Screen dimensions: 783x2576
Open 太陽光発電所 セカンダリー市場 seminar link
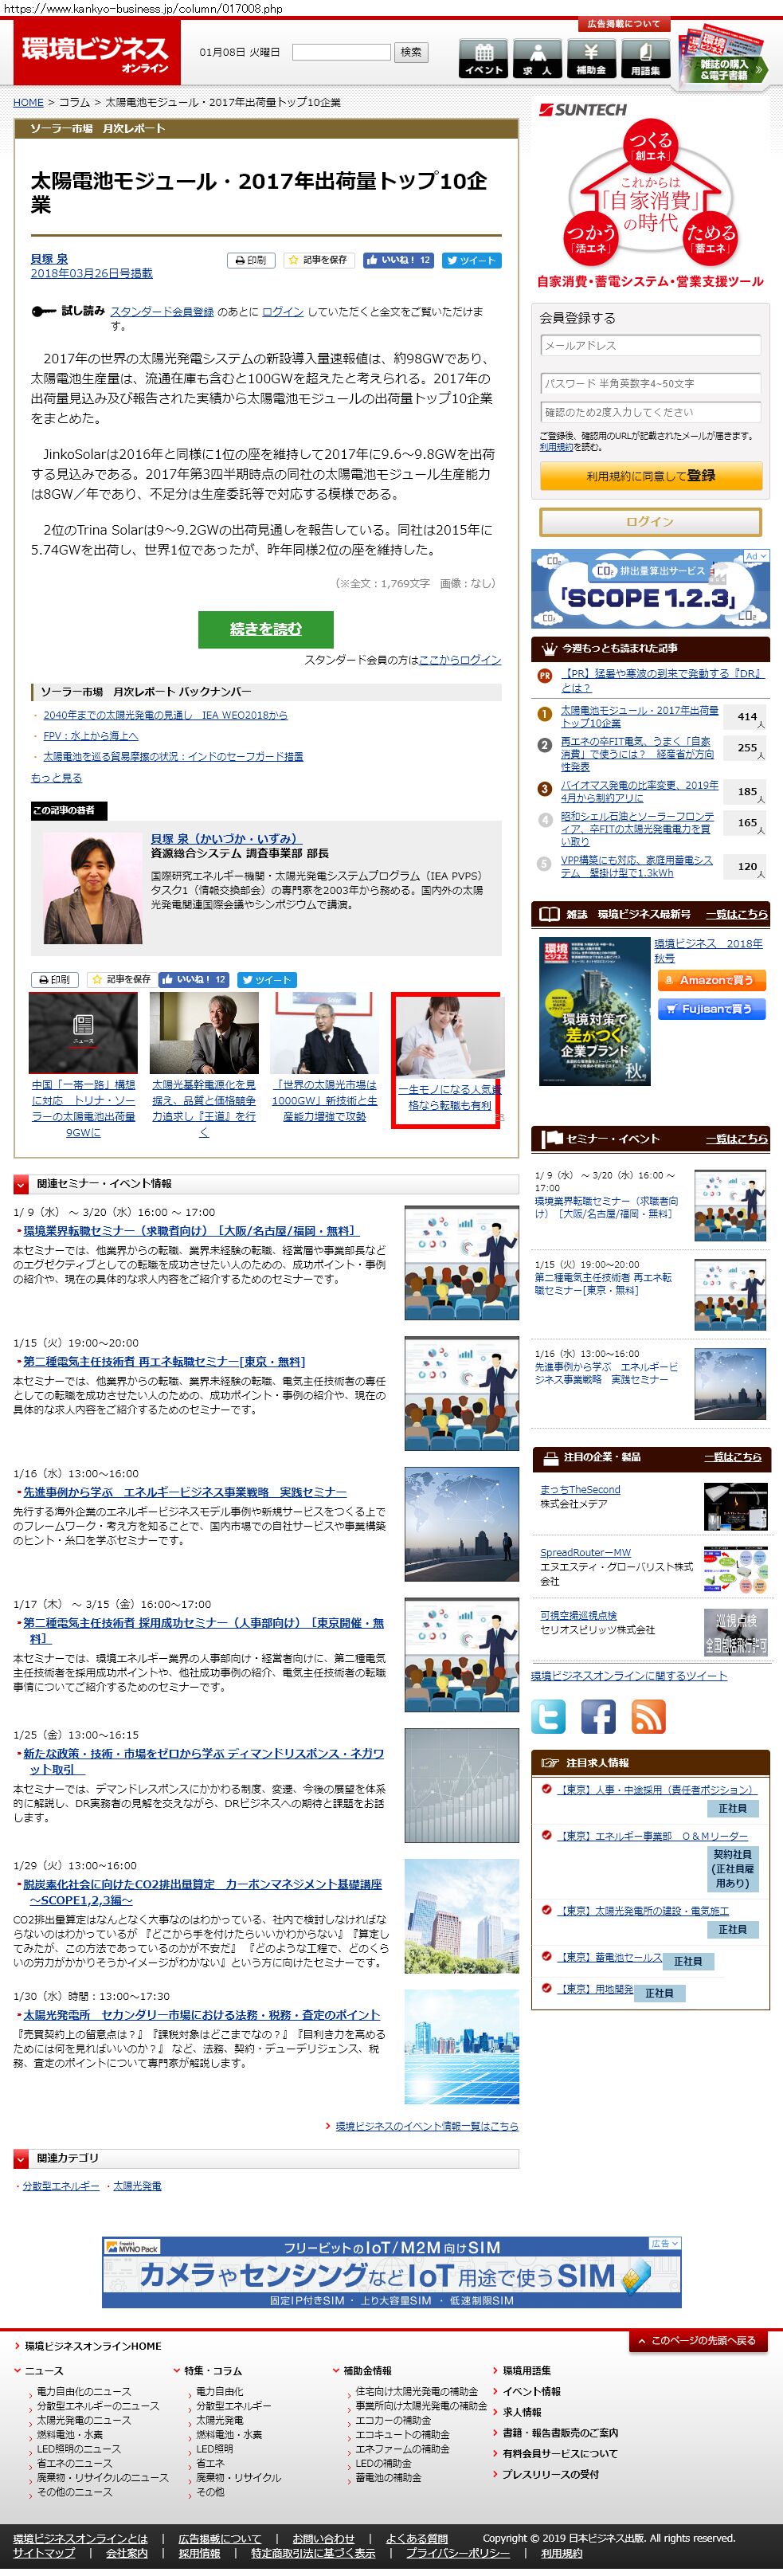pyautogui.click(x=201, y=2015)
